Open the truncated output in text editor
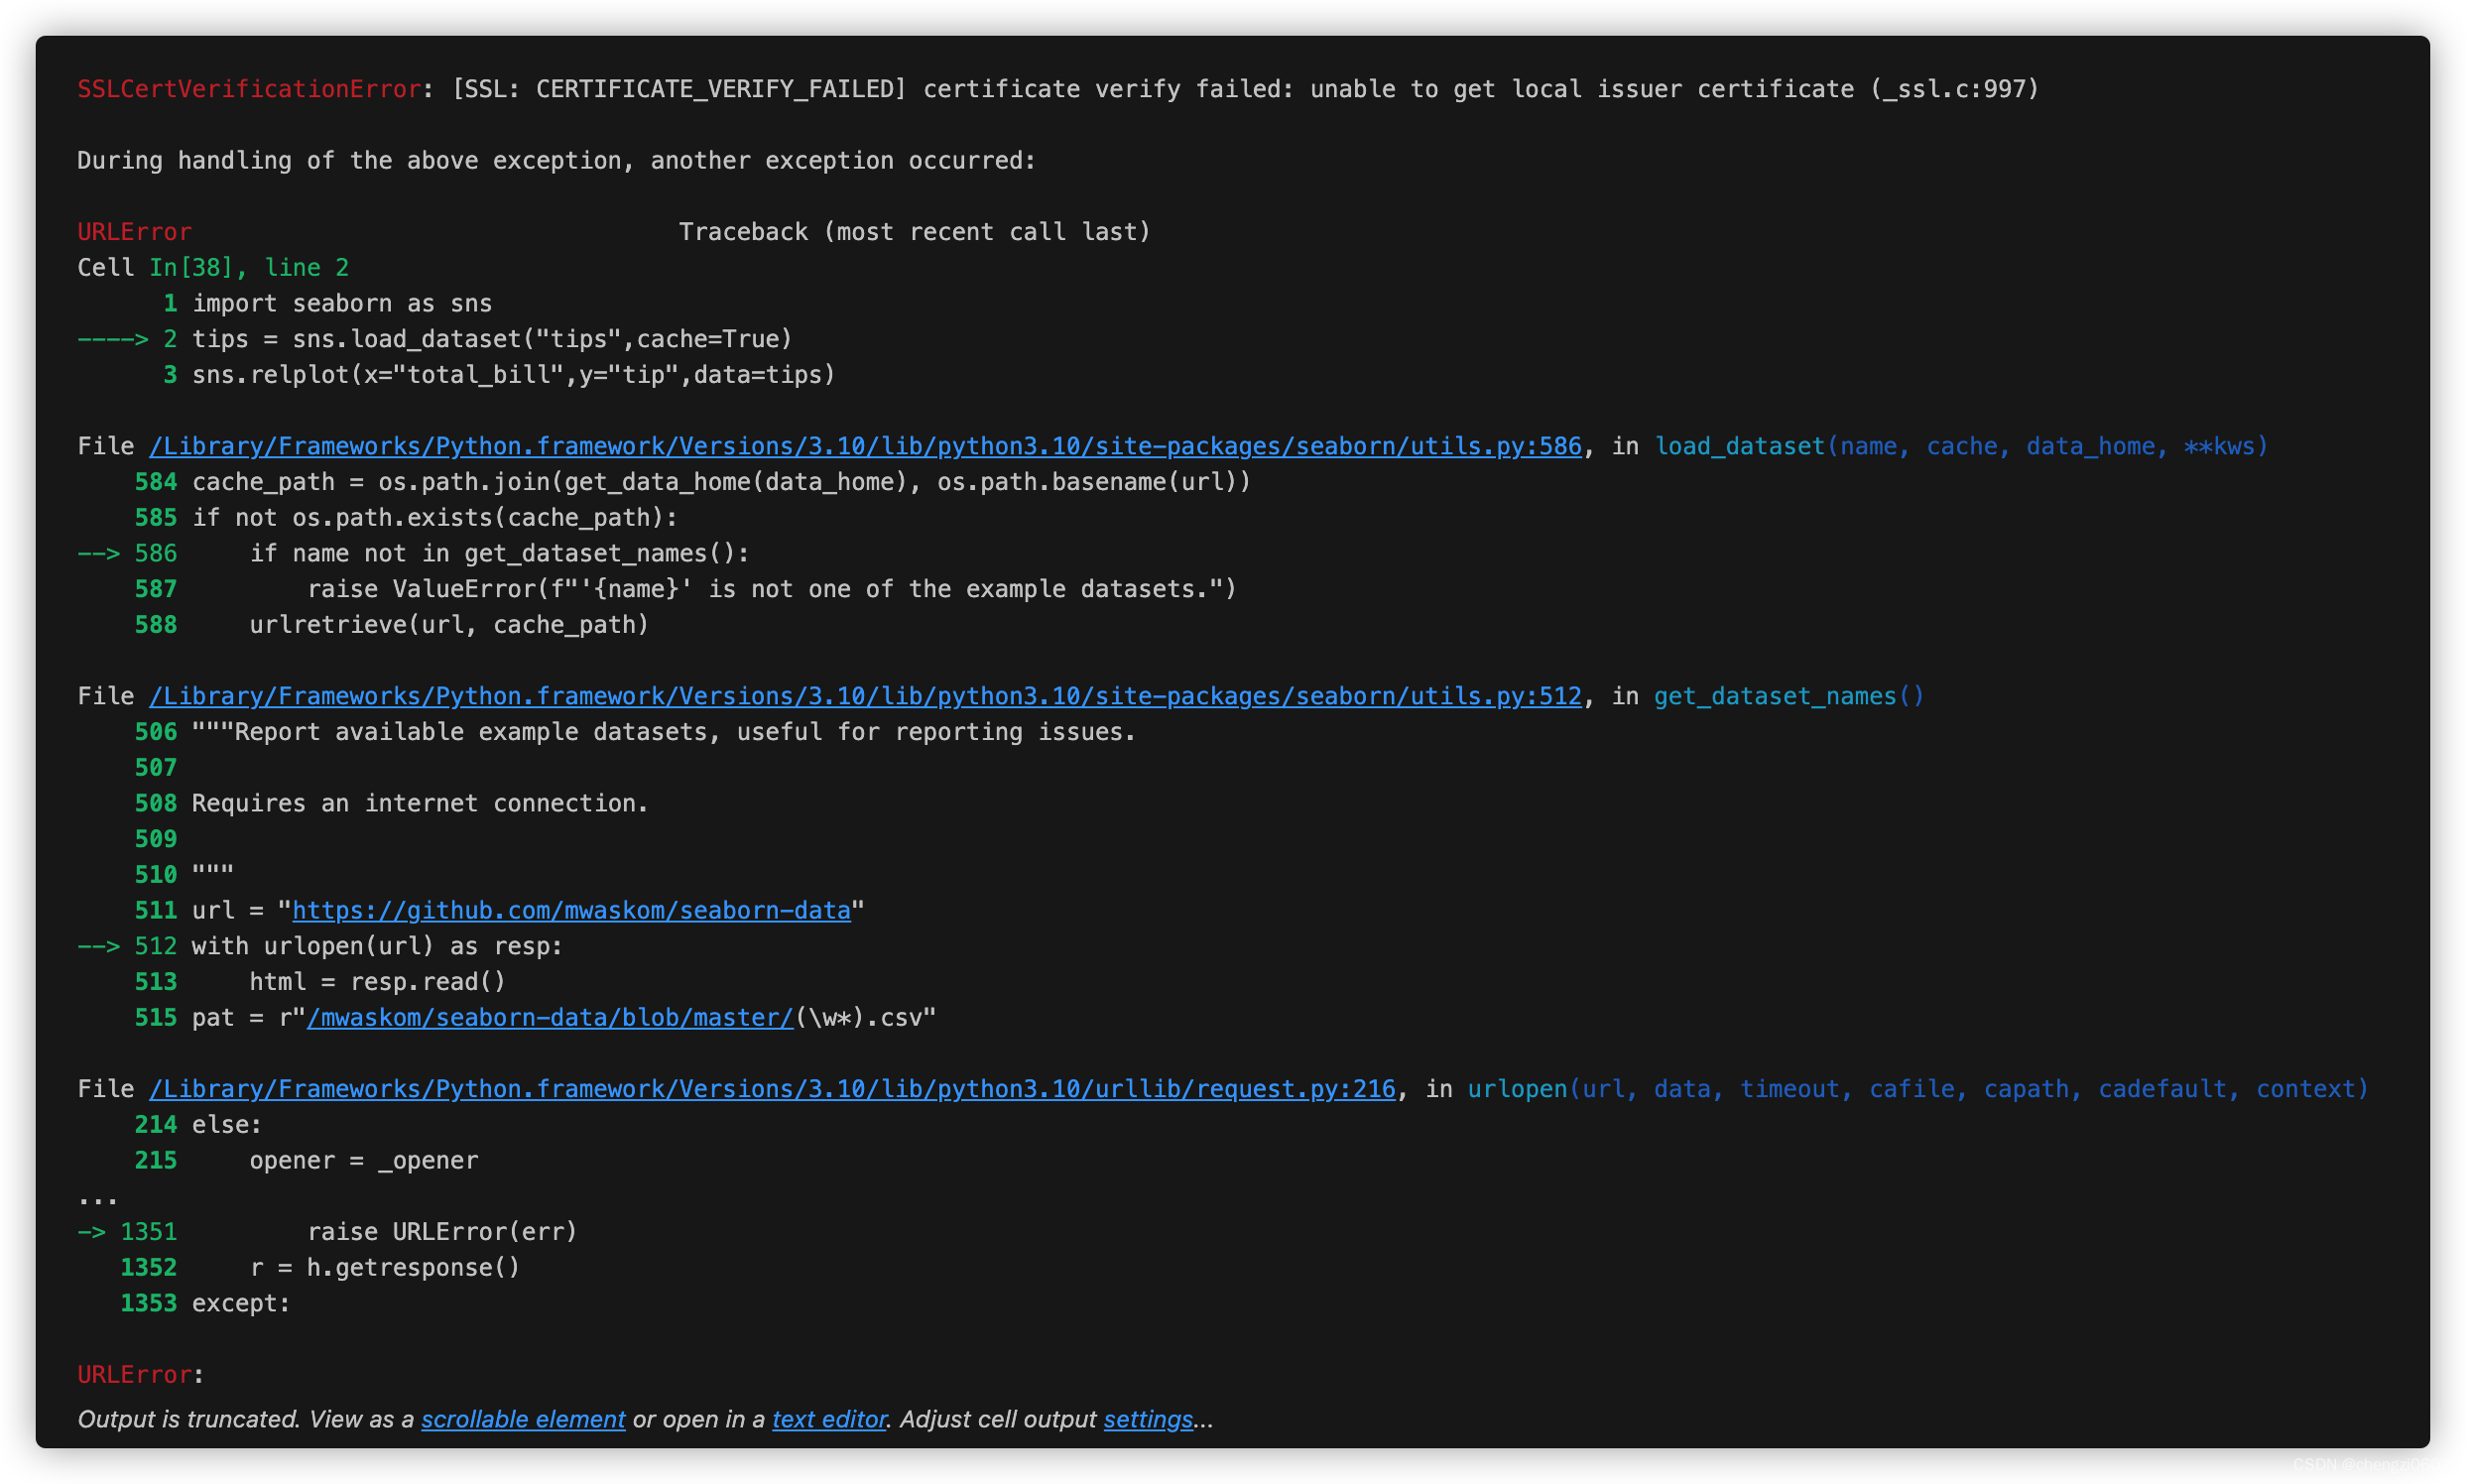 828,1419
